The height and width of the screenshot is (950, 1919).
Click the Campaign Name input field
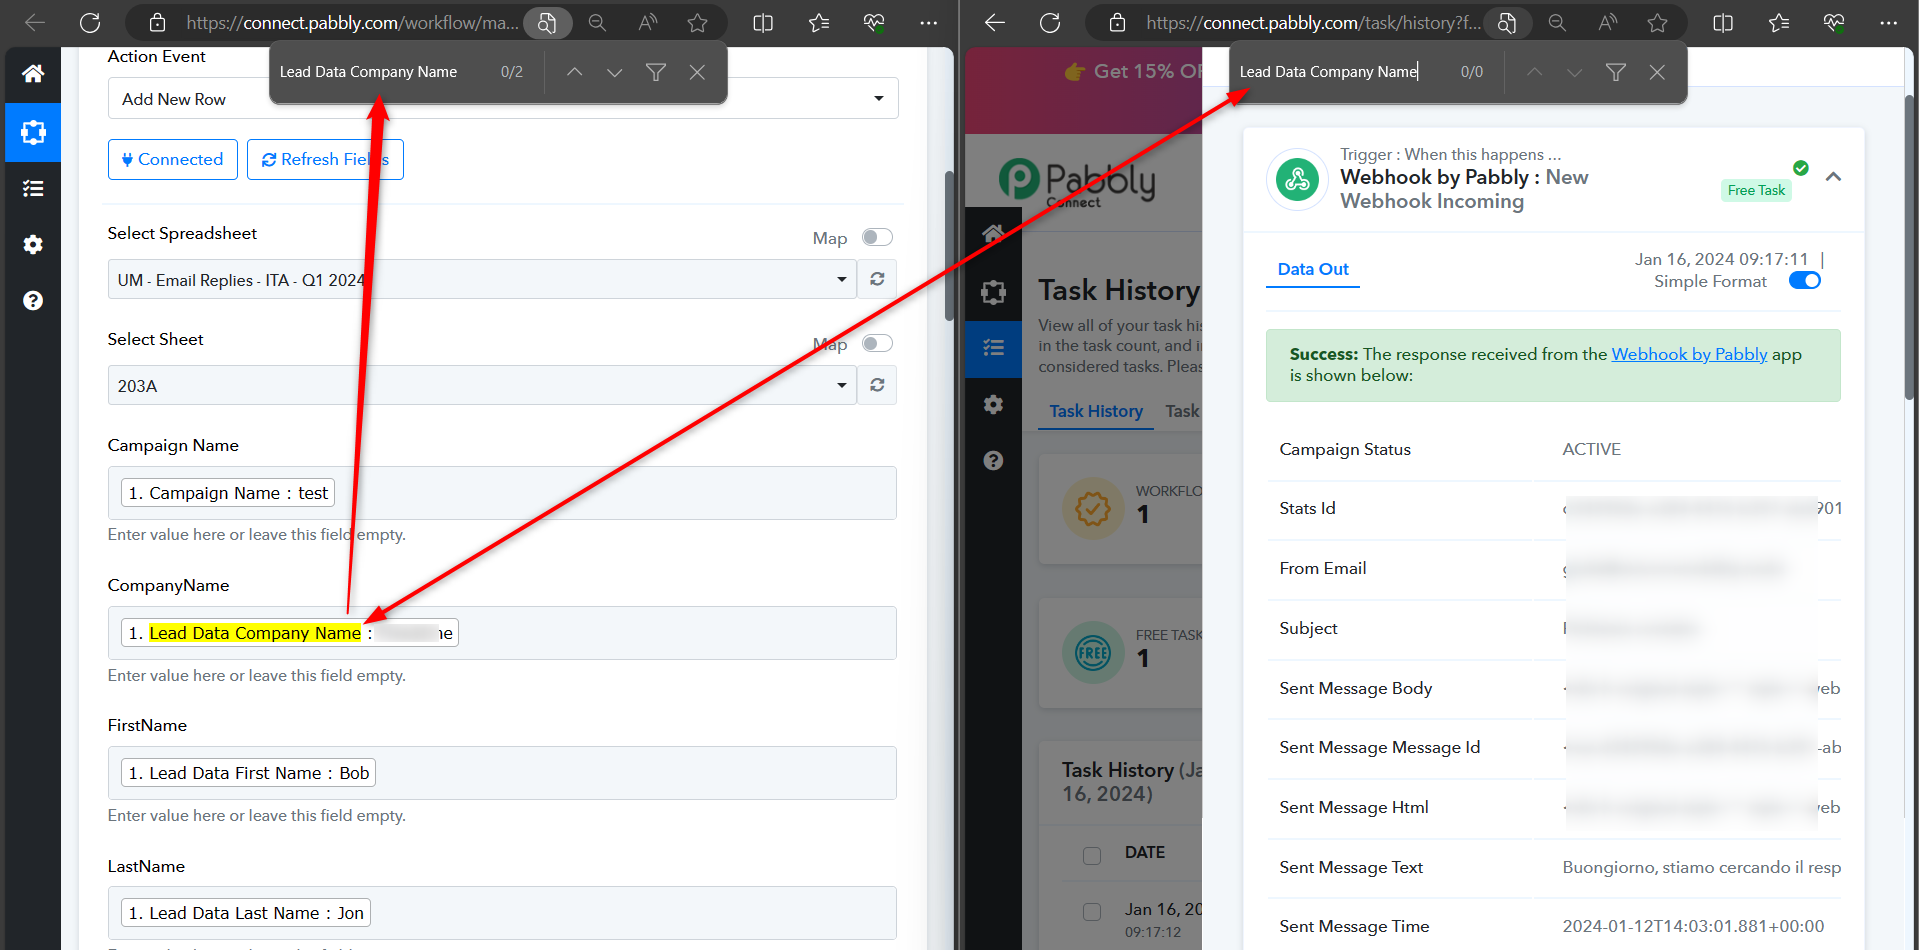pyautogui.click(x=502, y=493)
